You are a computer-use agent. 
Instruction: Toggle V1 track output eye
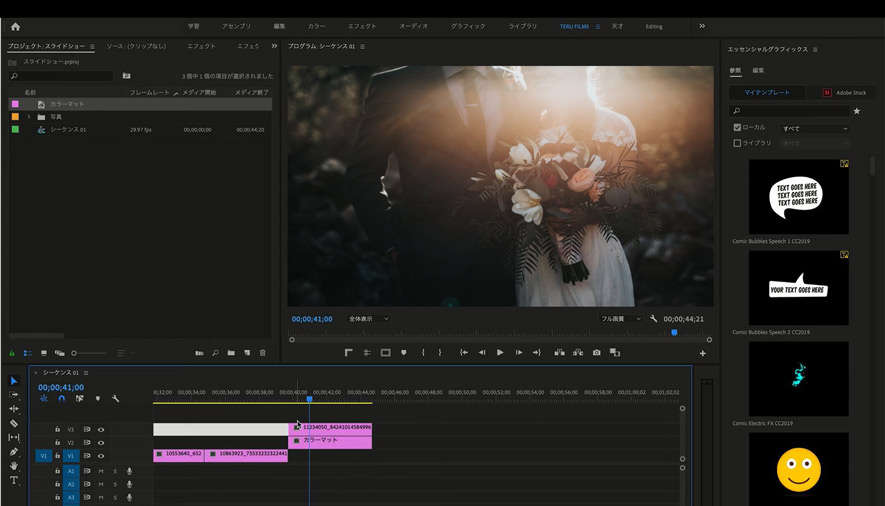coord(101,456)
